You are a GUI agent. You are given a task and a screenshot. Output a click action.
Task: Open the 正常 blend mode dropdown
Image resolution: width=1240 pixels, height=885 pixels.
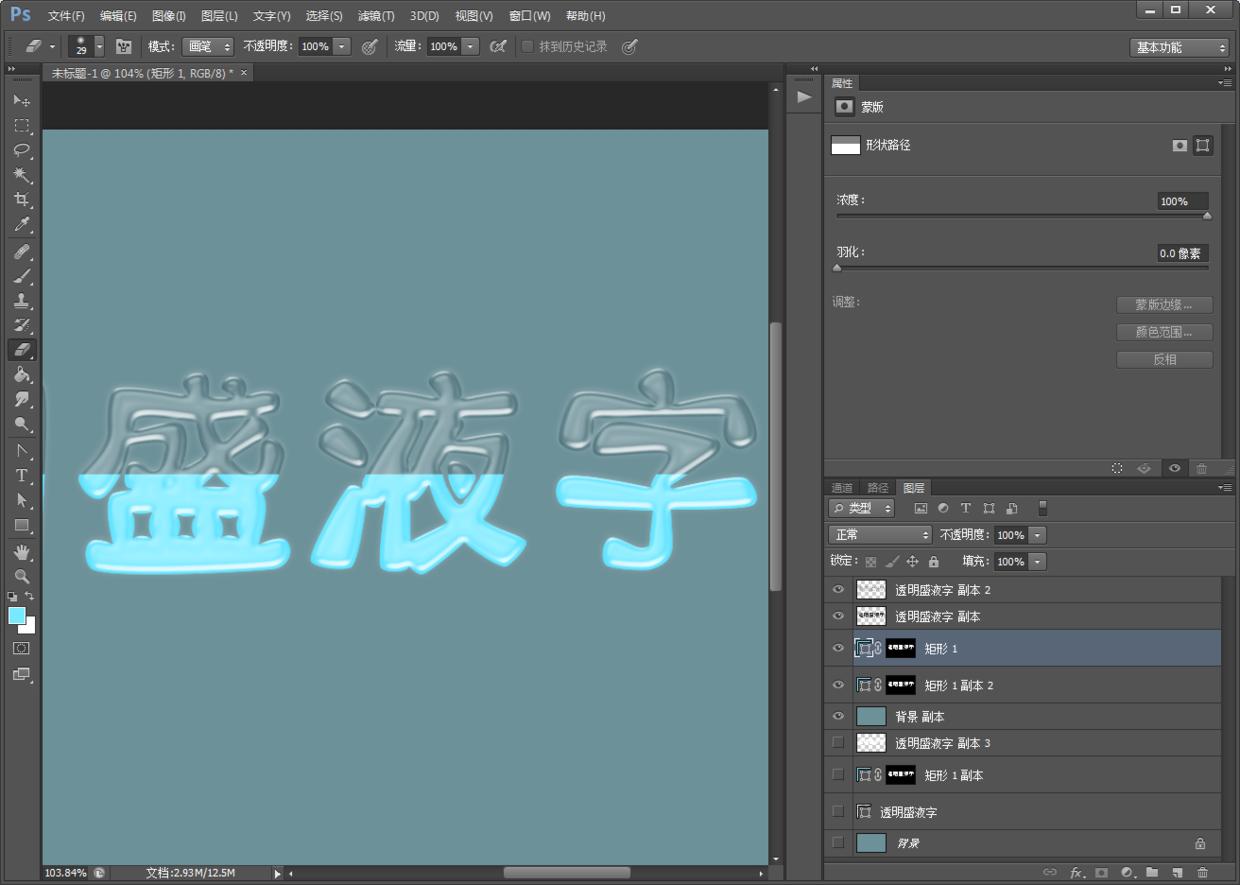pyautogui.click(x=880, y=535)
